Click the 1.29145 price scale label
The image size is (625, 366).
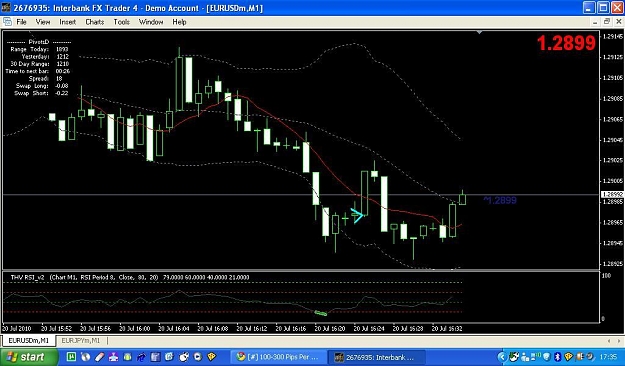[613, 36]
